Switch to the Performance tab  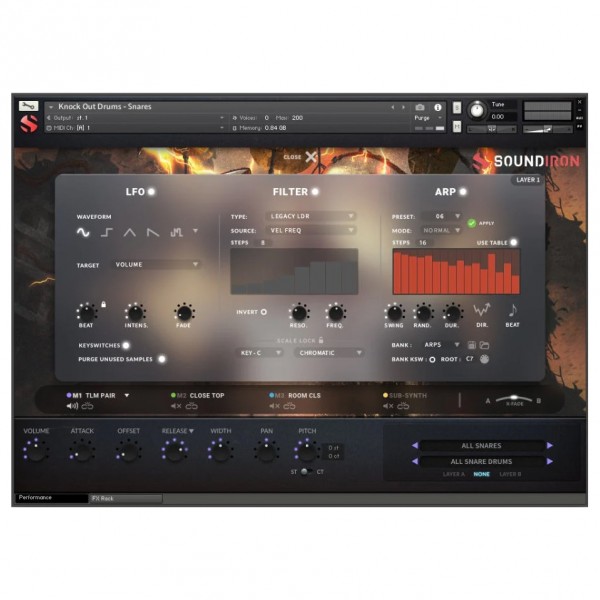click(x=51, y=497)
